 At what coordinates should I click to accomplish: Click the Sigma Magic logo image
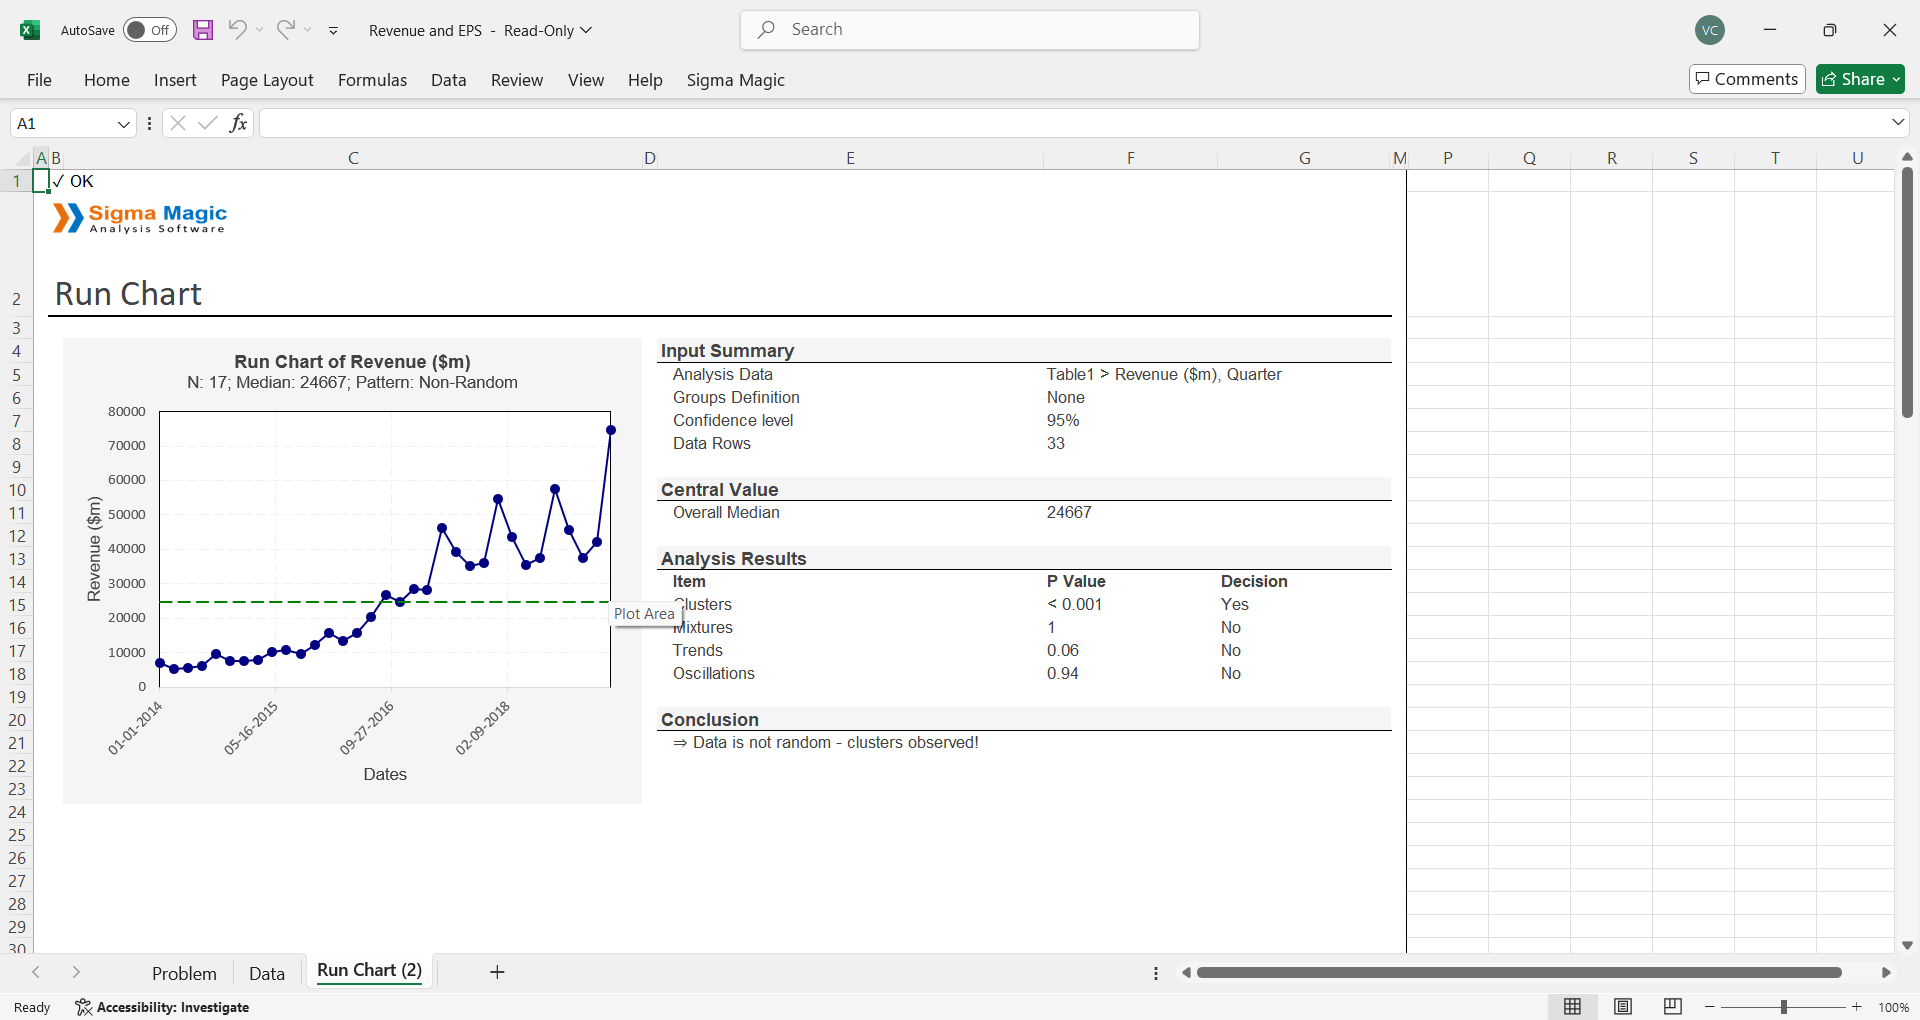[x=140, y=218]
